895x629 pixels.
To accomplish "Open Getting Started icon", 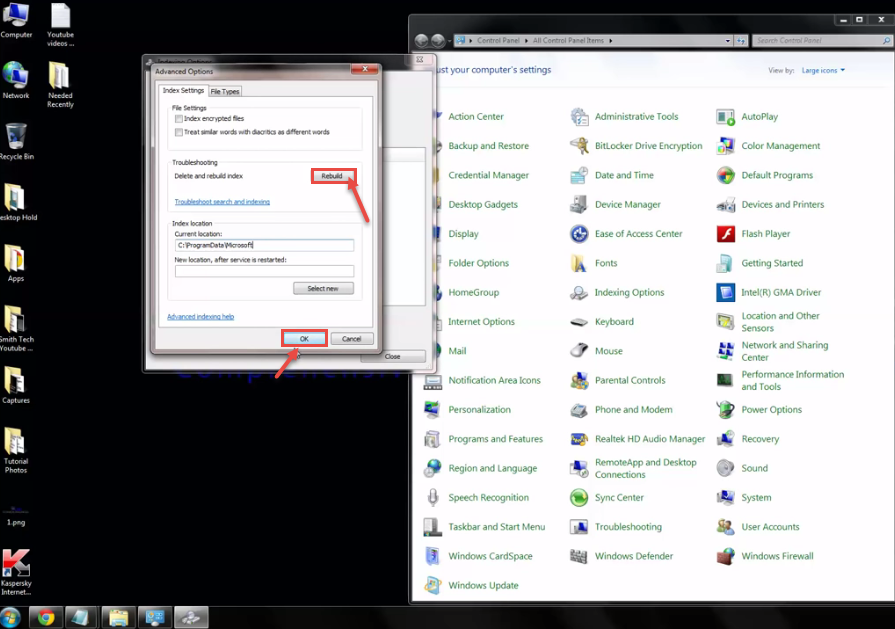I will coord(725,263).
